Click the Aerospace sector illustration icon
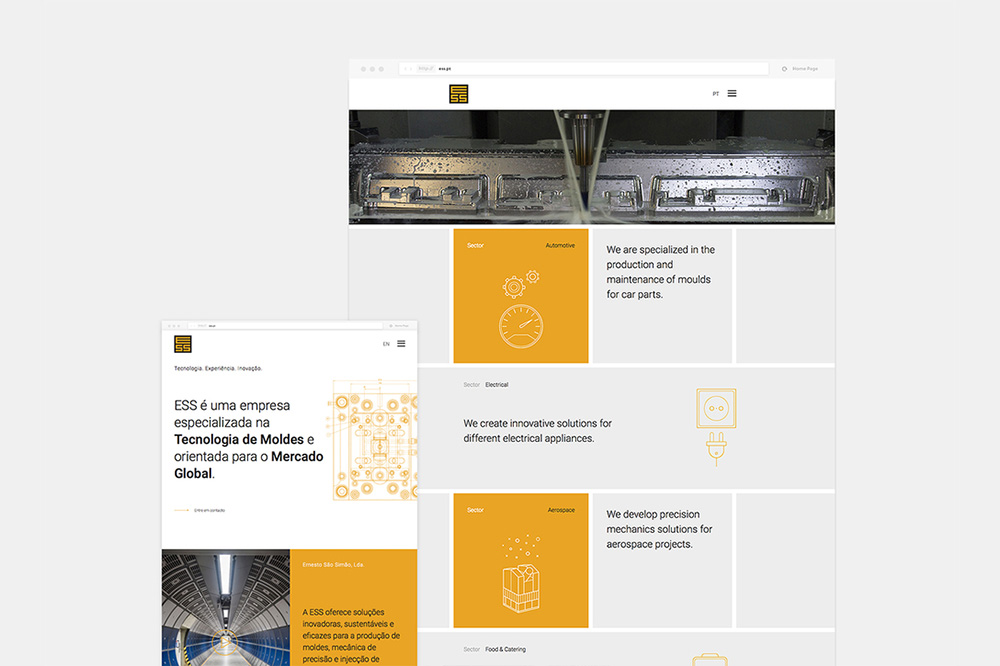The image size is (1000, 666). click(x=520, y=576)
